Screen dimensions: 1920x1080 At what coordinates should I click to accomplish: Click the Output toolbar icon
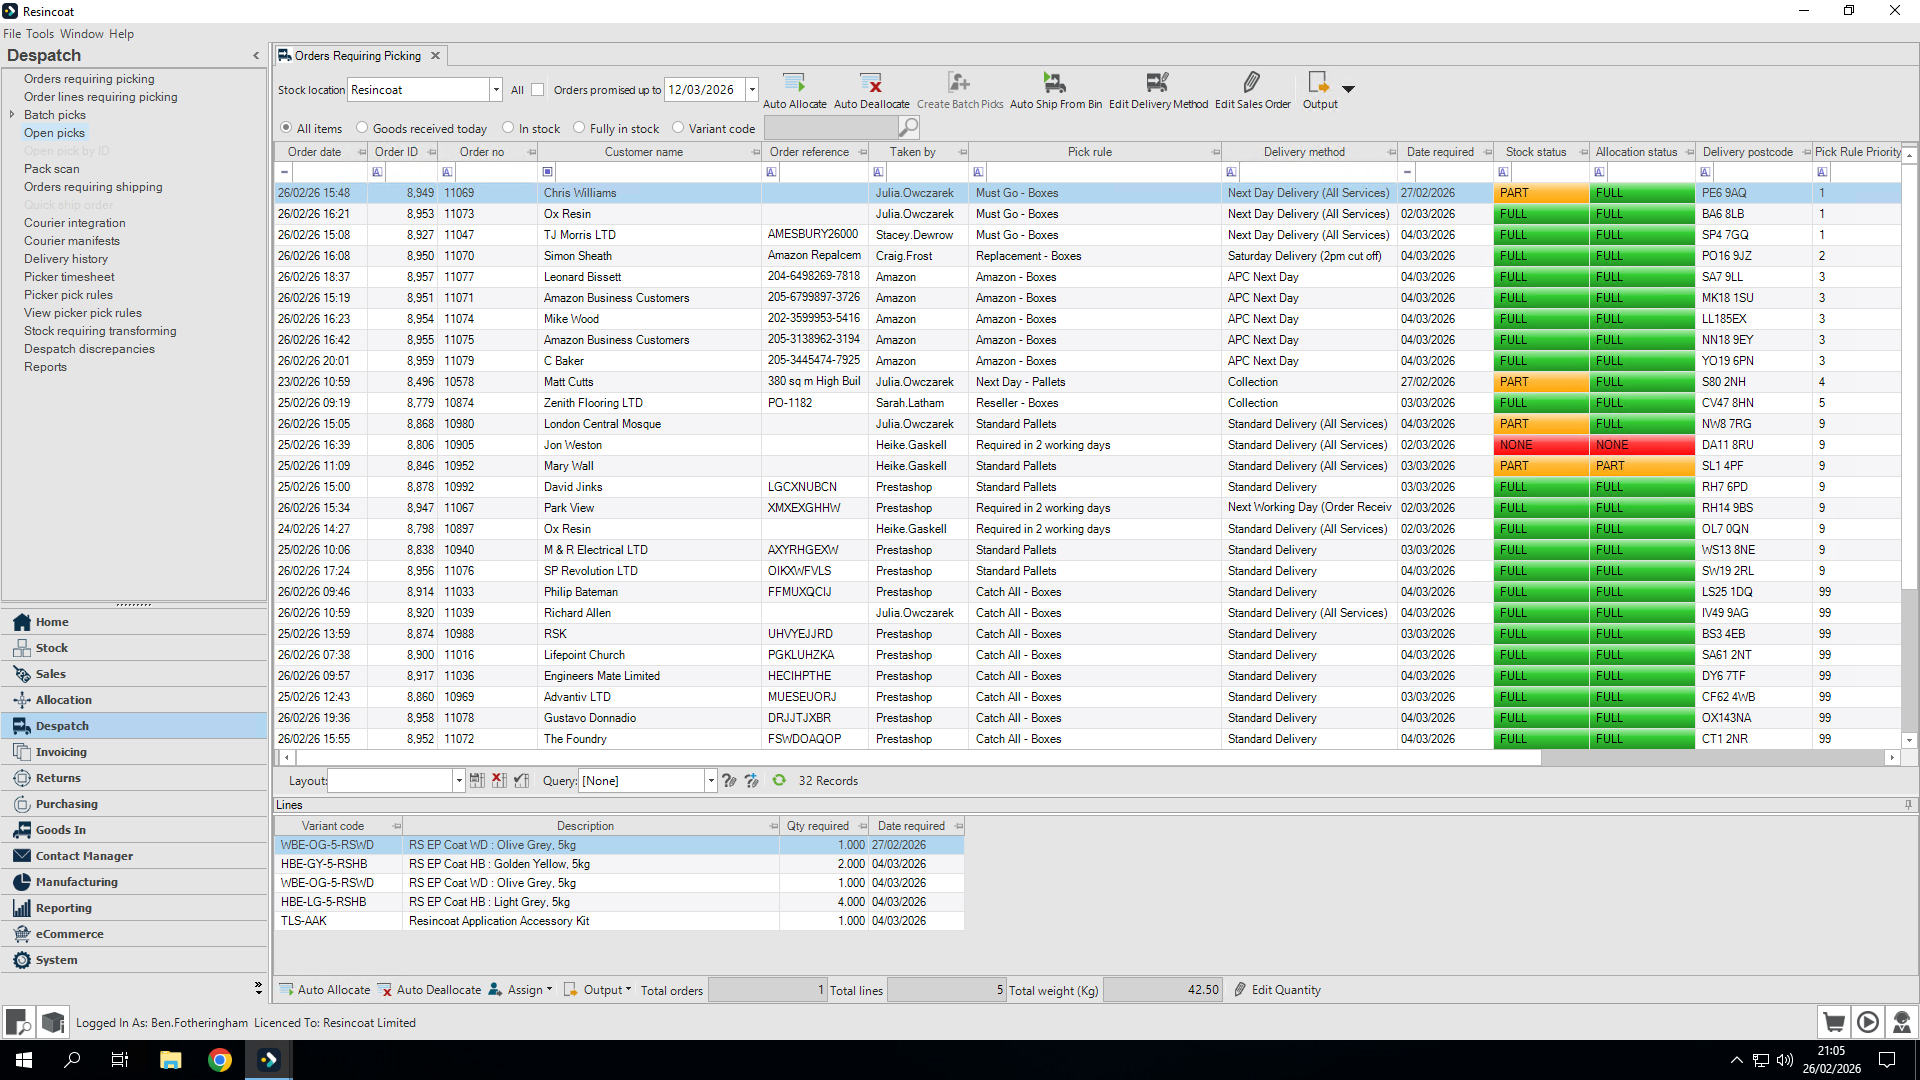tap(1318, 83)
